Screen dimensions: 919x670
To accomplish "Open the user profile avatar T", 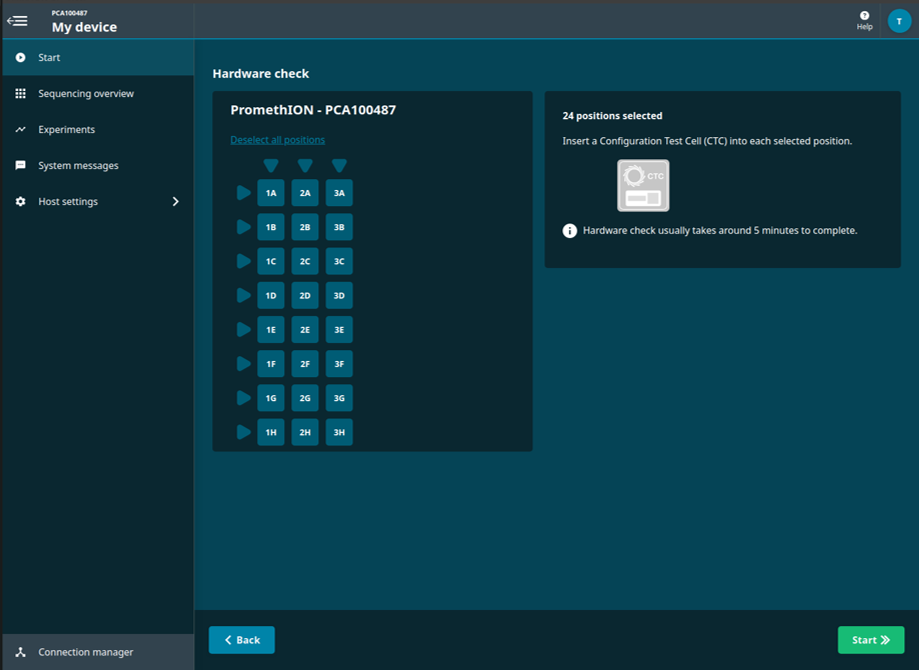I will [899, 21].
